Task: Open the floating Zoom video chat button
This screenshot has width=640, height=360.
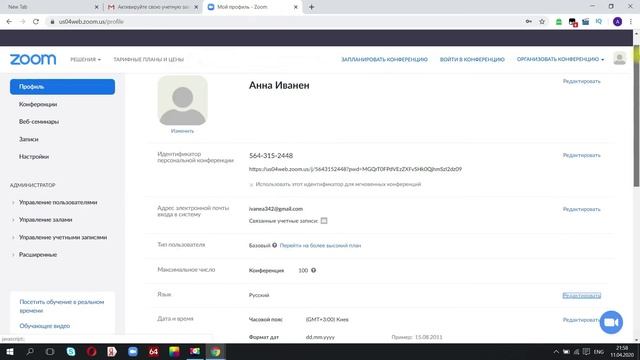Action: [611, 322]
